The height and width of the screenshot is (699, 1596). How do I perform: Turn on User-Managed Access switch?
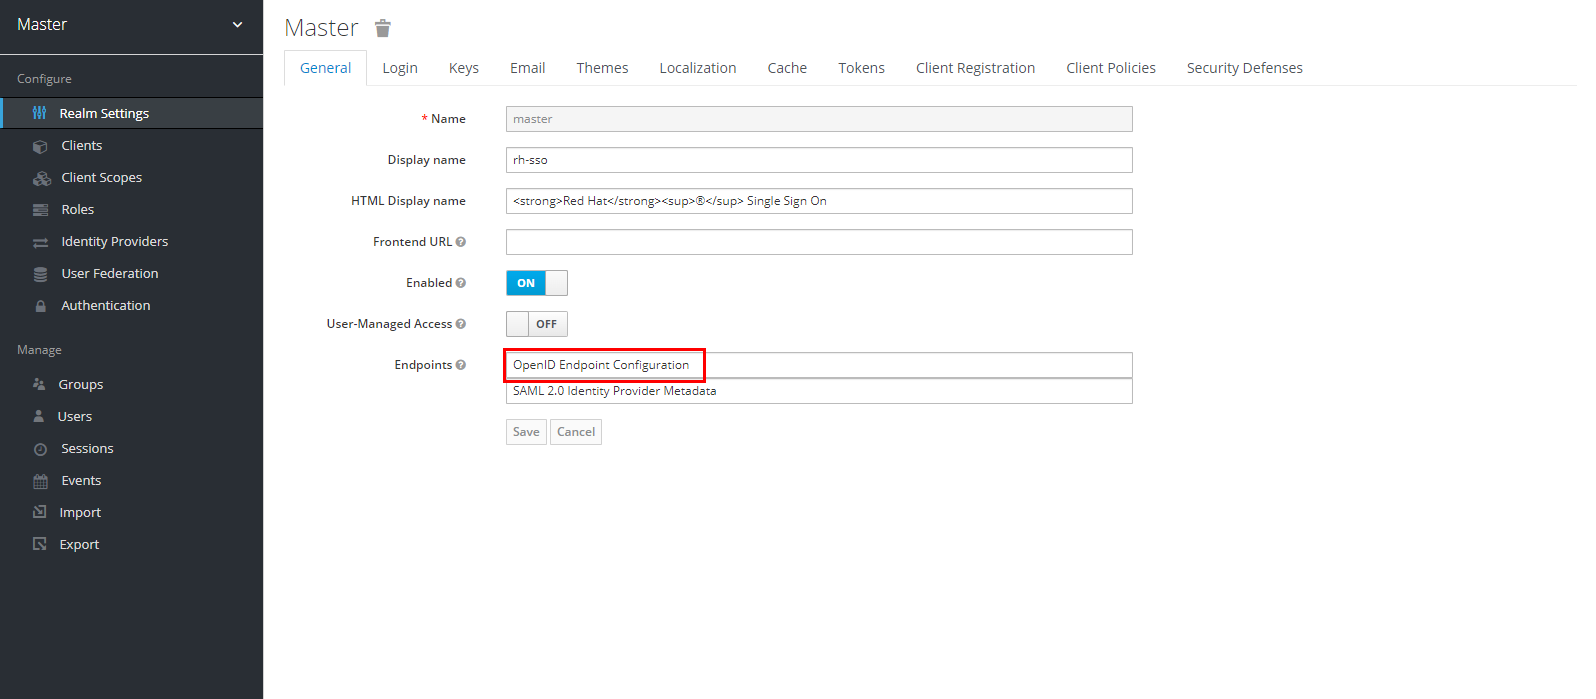pyautogui.click(x=537, y=324)
